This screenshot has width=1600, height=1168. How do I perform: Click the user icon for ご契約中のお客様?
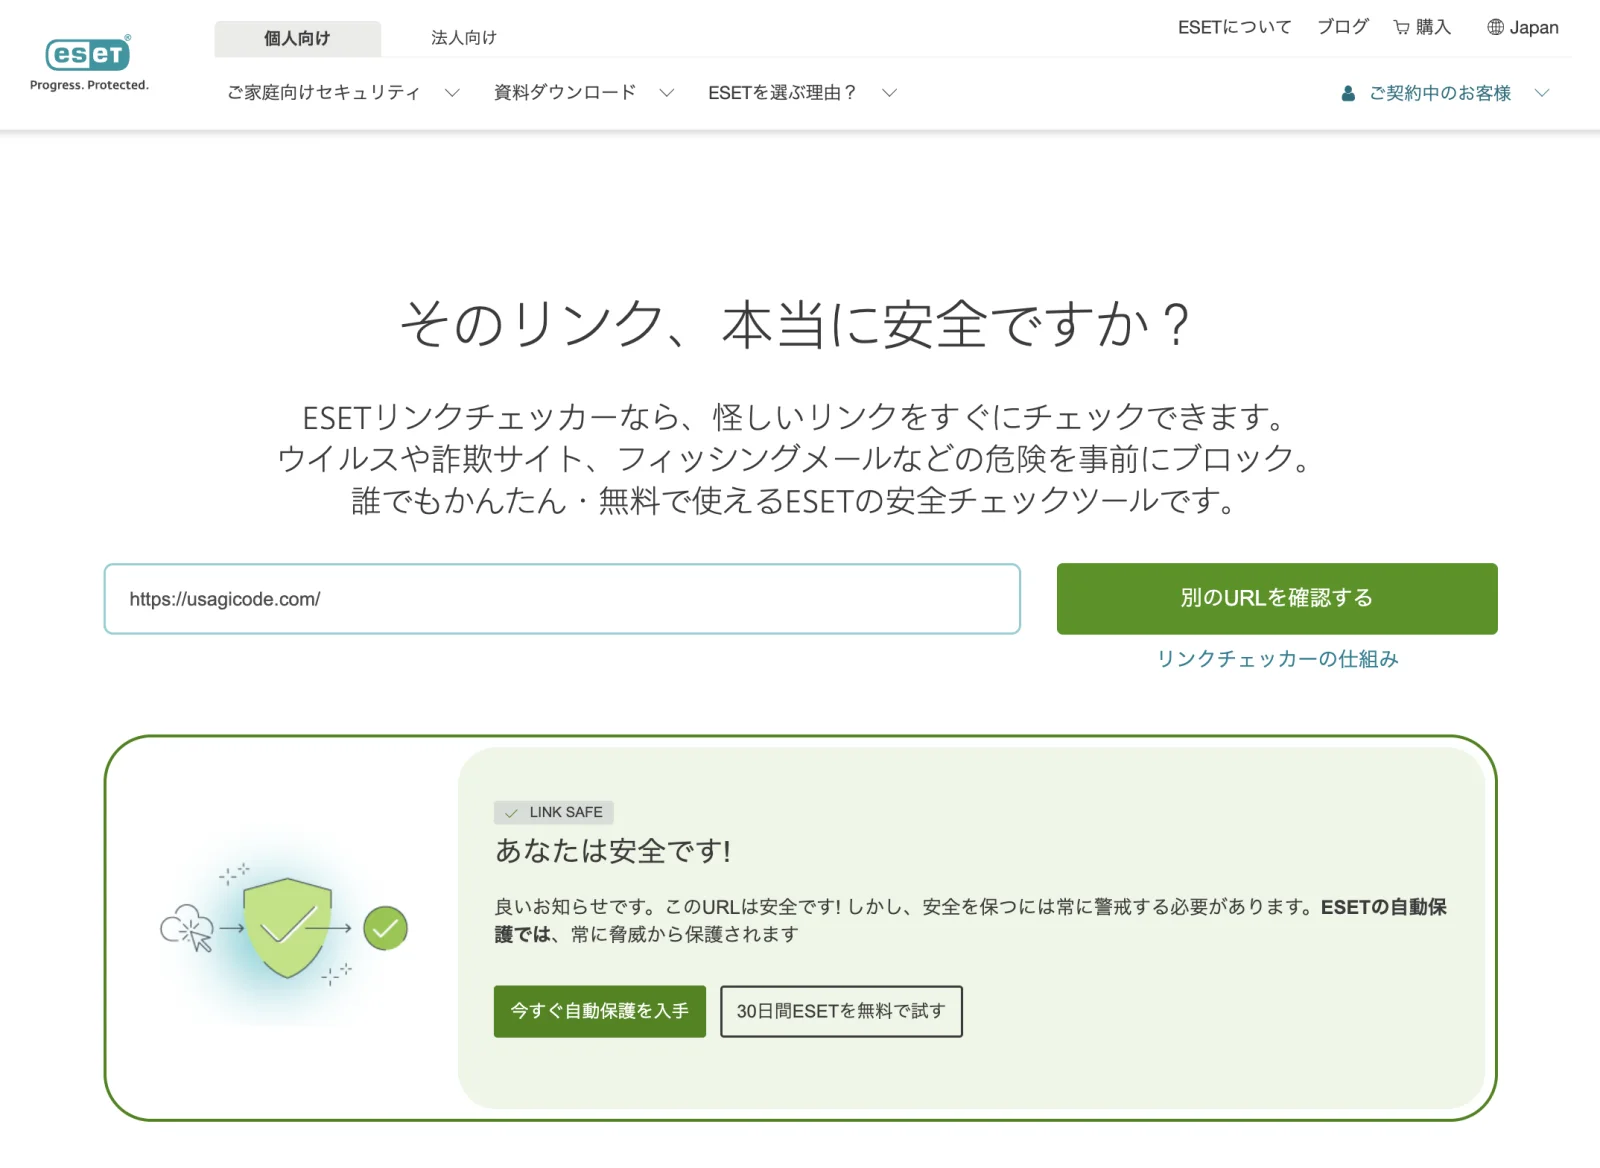point(1348,93)
